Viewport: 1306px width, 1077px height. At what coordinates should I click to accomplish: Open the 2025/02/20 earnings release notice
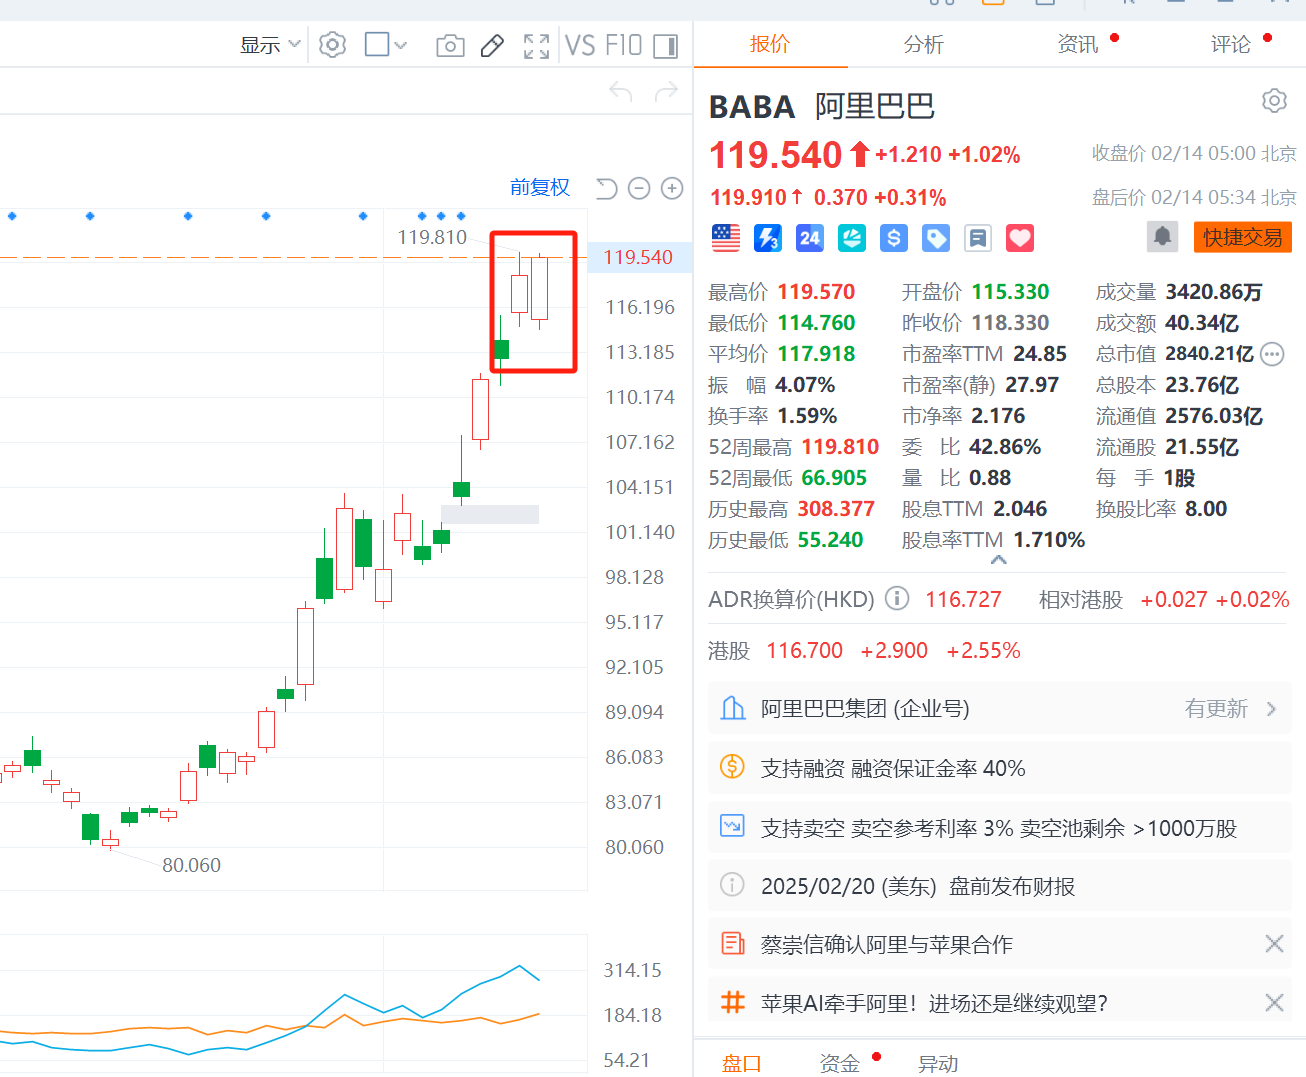[x=999, y=886]
